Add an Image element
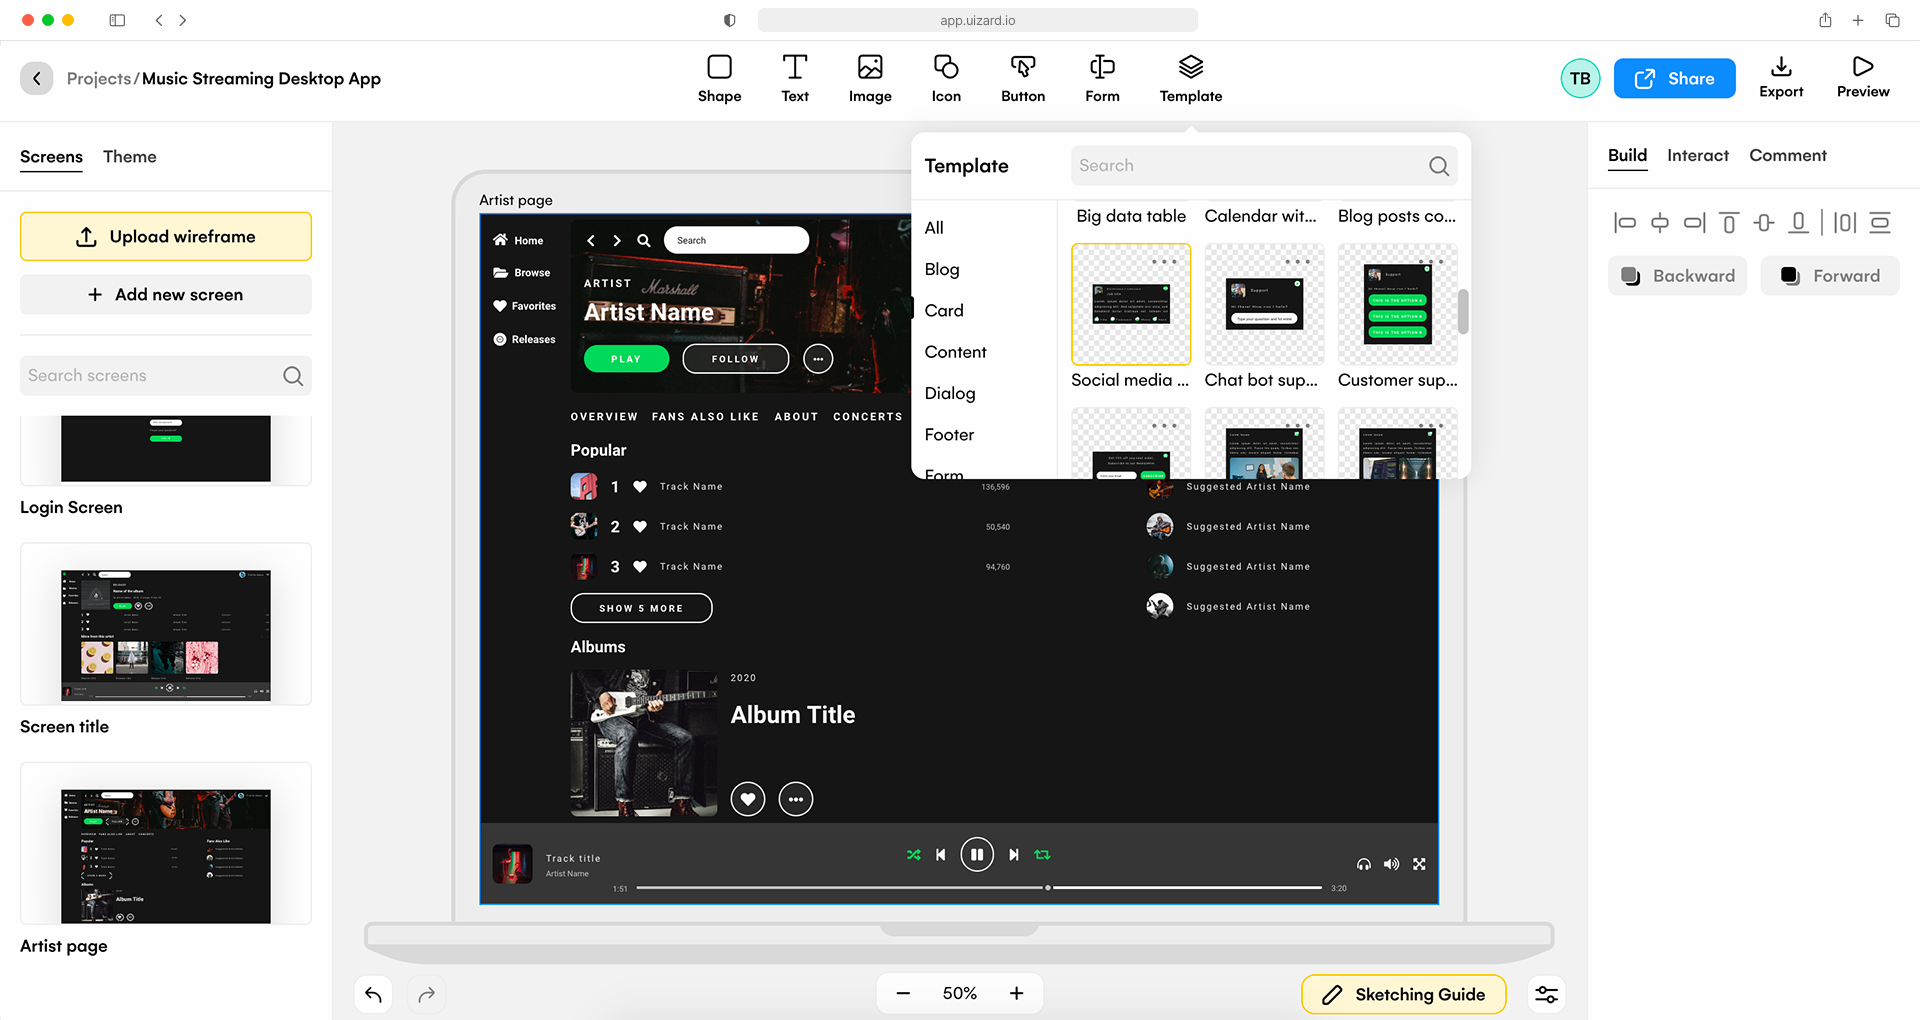1920x1020 pixels. click(x=869, y=78)
